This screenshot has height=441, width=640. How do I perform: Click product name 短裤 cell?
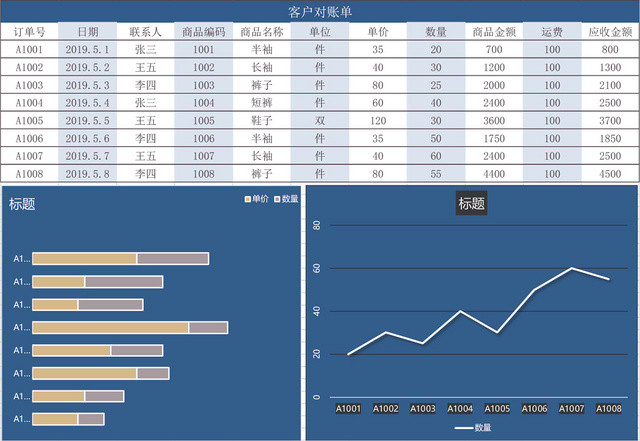point(262,103)
